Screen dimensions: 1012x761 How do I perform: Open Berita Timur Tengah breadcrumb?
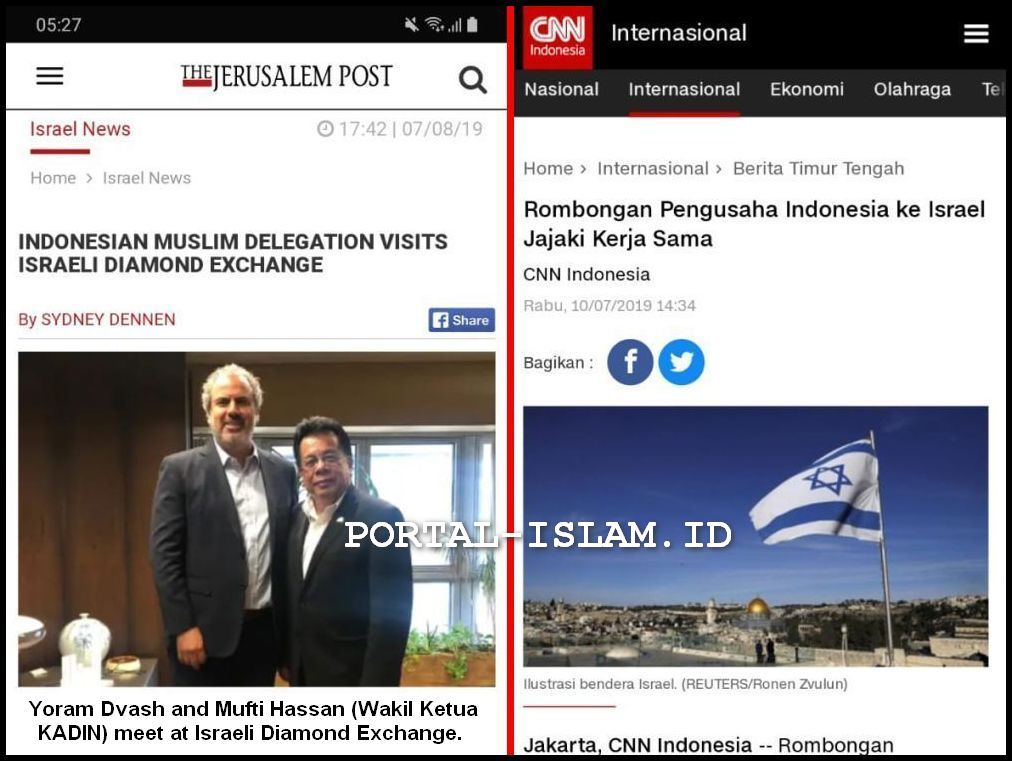(x=818, y=168)
